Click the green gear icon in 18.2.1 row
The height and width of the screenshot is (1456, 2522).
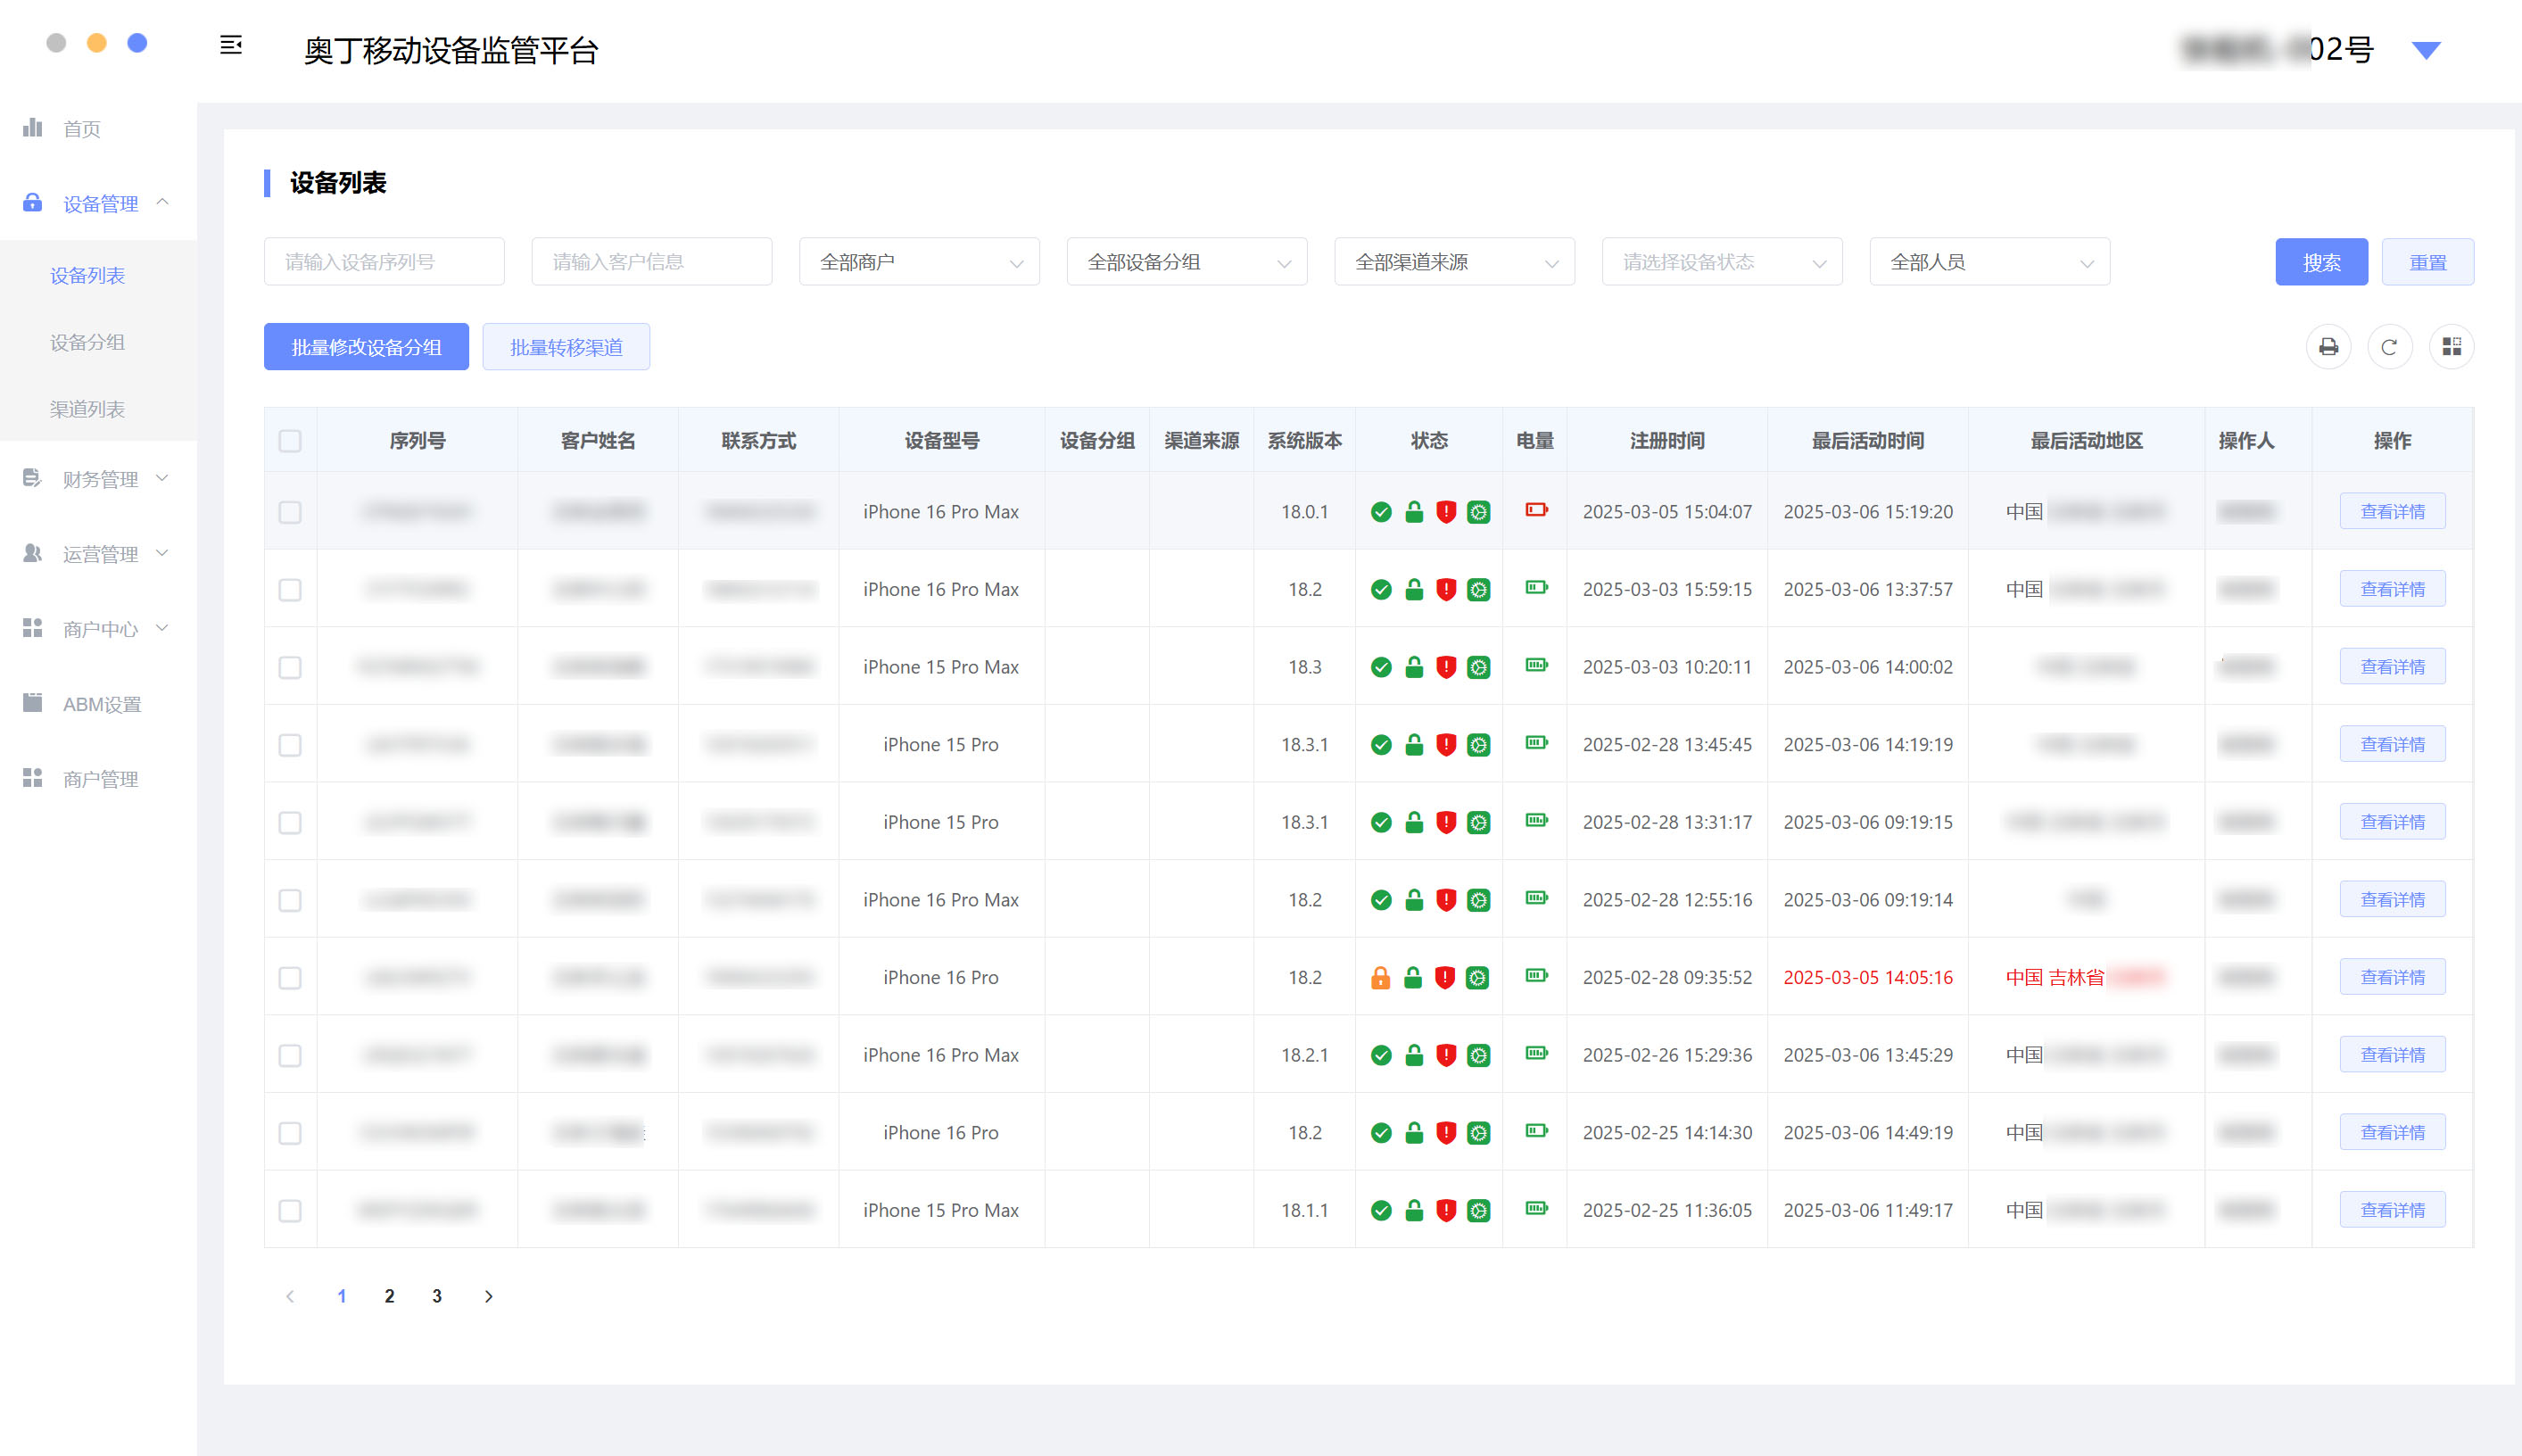[x=1478, y=1056]
